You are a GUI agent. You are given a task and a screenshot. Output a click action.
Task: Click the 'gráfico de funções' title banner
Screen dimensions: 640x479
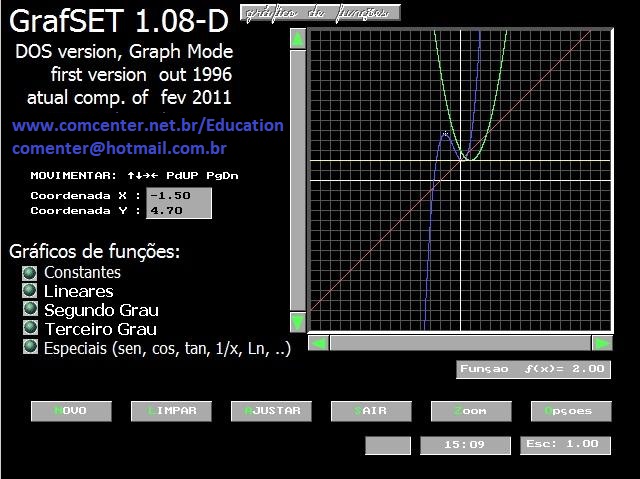coord(320,12)
